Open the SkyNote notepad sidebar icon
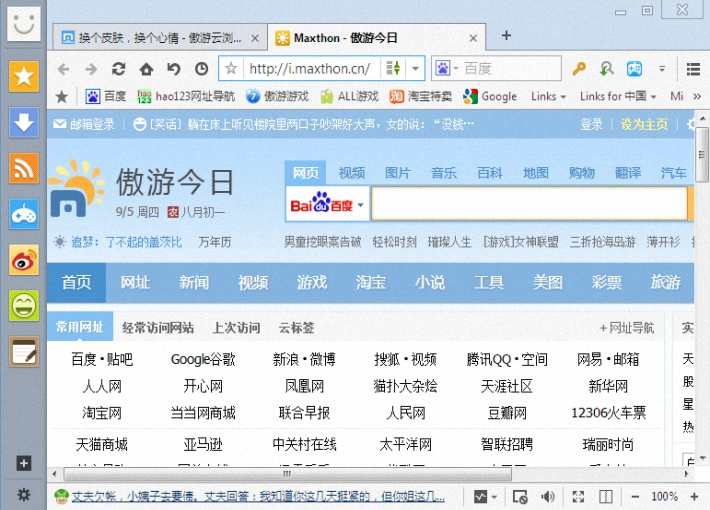The image size is (710, 510). pos(24,352)
